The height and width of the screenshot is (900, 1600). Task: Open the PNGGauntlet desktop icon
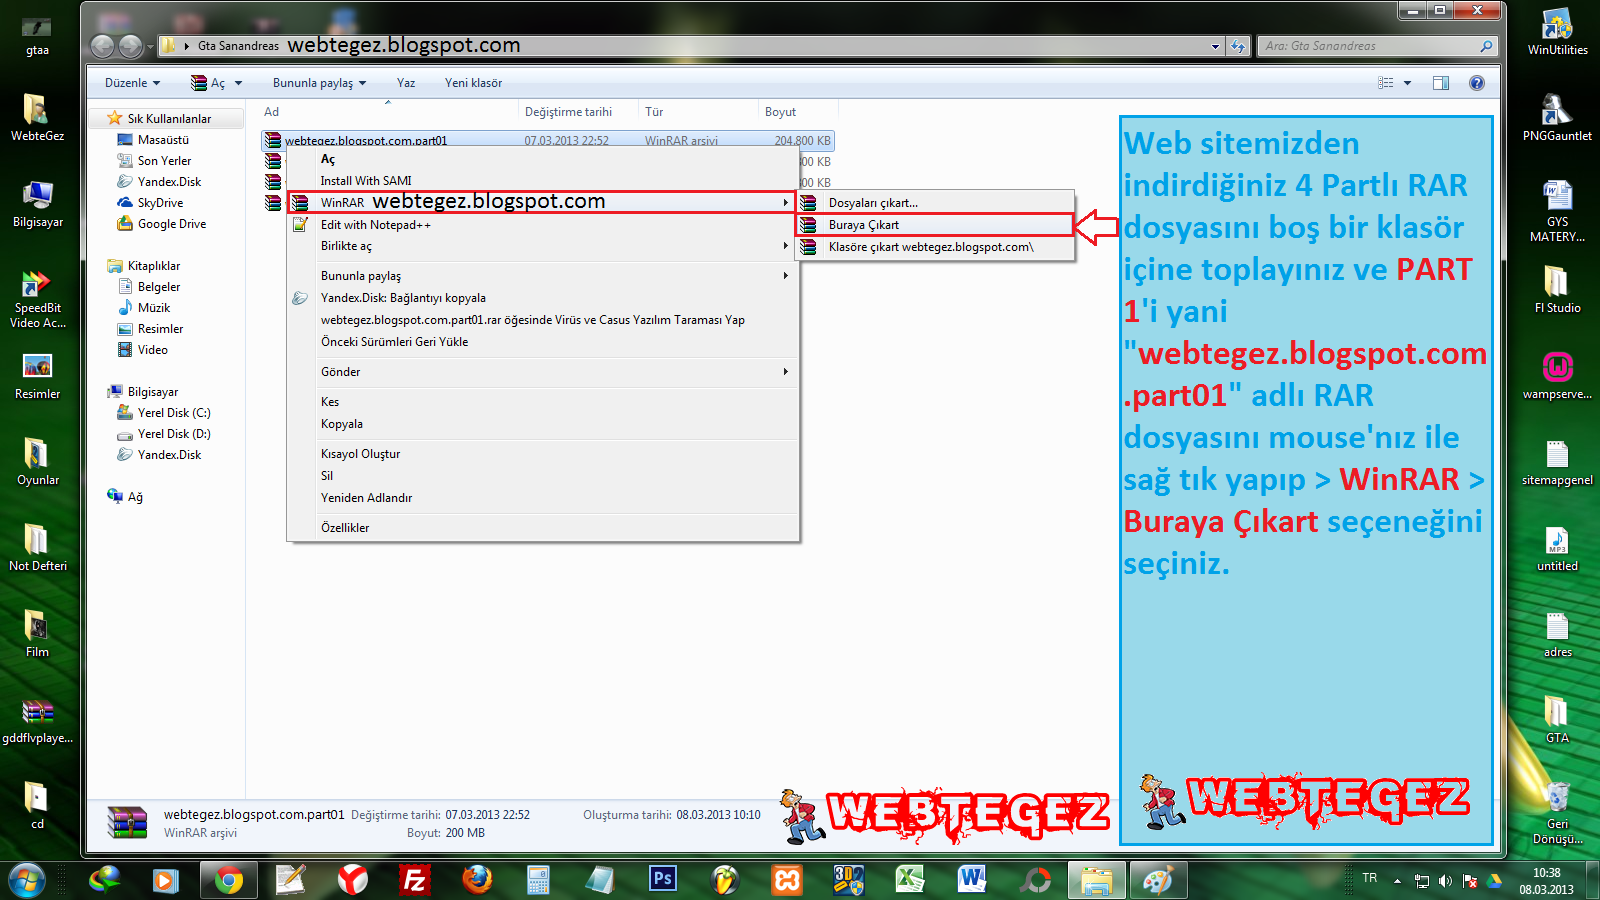(1557, 118)
